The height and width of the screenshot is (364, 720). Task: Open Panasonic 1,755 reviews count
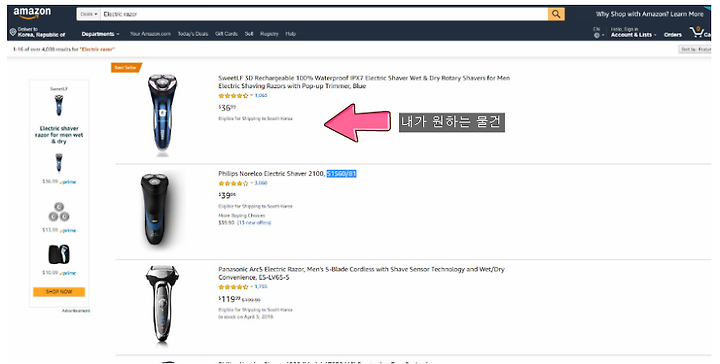point(261,286)
